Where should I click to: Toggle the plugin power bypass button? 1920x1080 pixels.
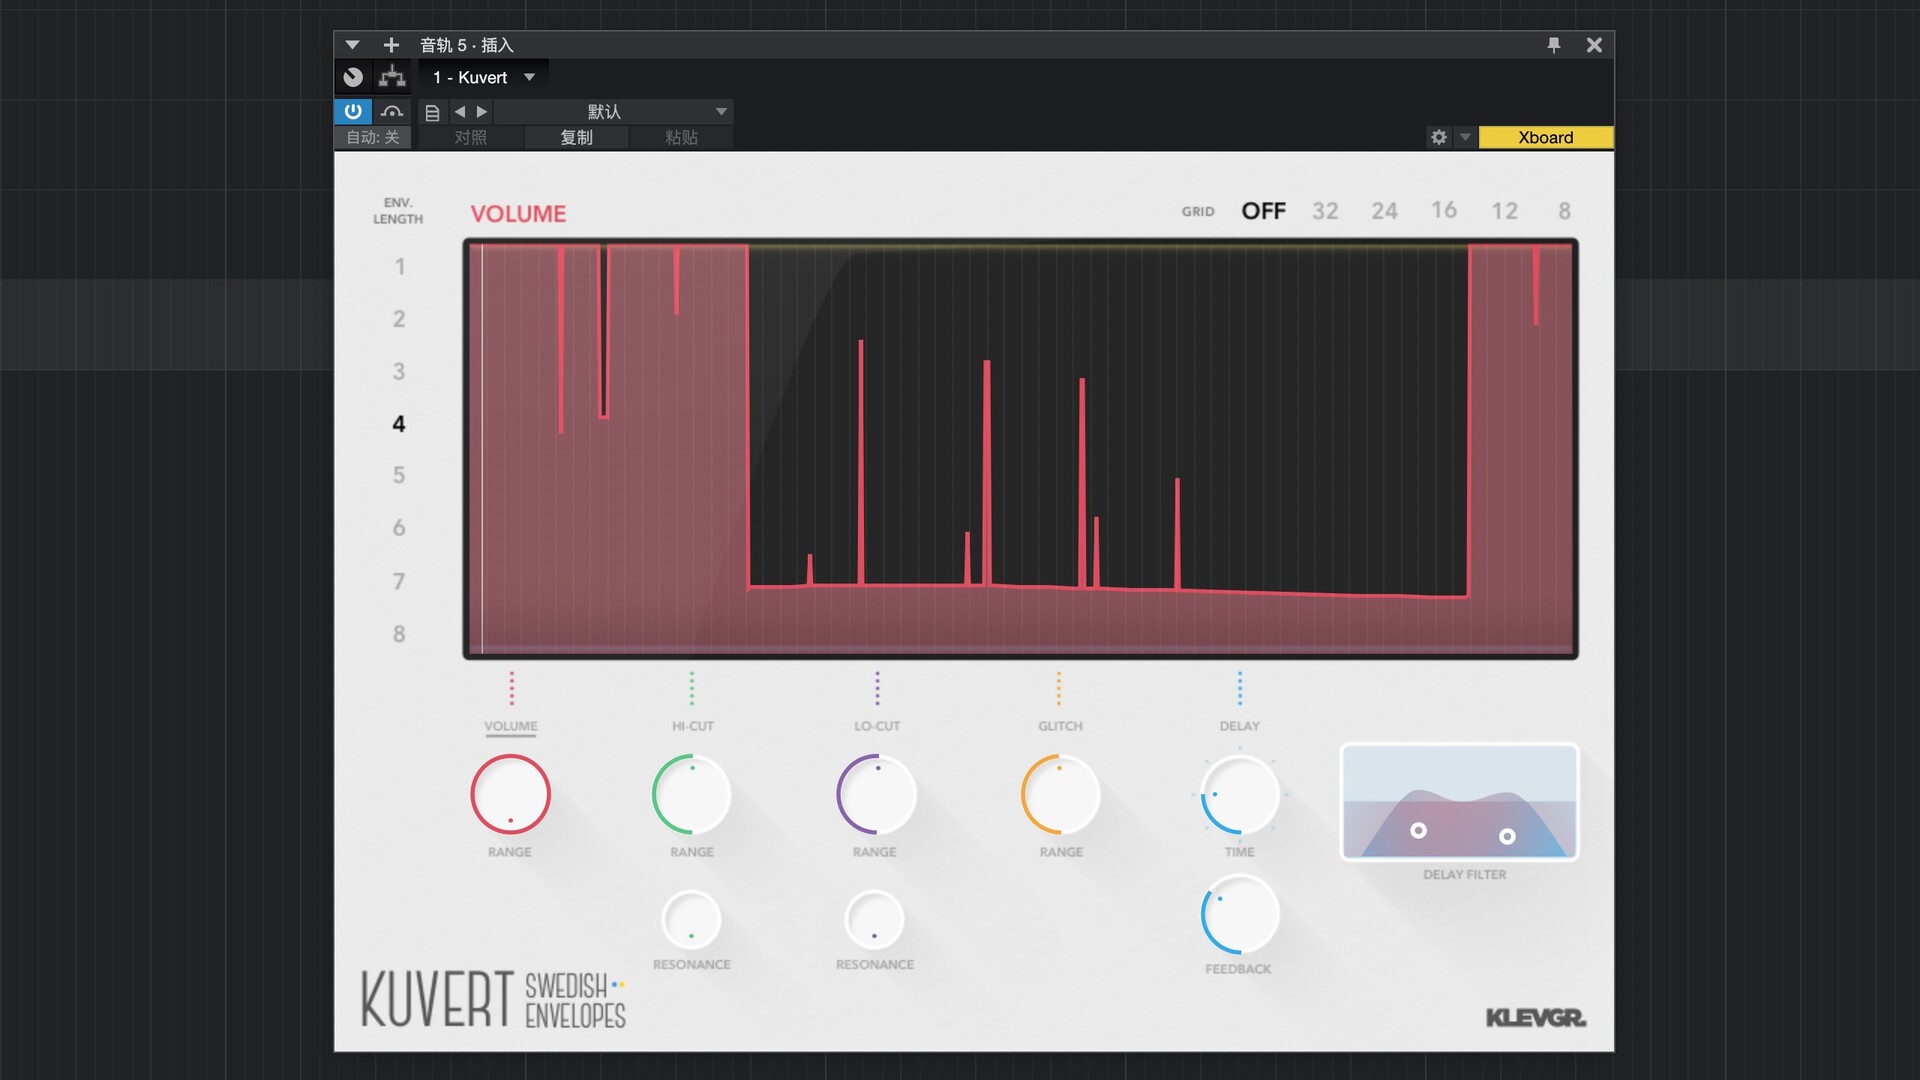(353, 111)
